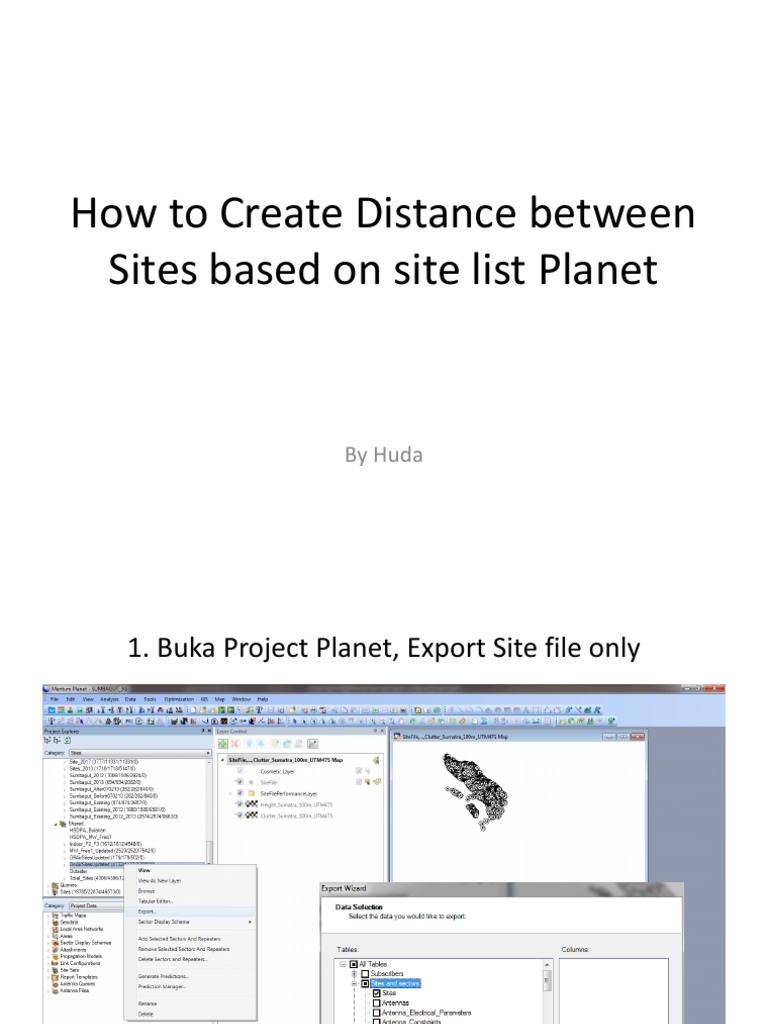The height and width of the screenshot is (1024, 768).
Task: Expand Subscribers in Export Wizard tree
Action: point(354,974)
